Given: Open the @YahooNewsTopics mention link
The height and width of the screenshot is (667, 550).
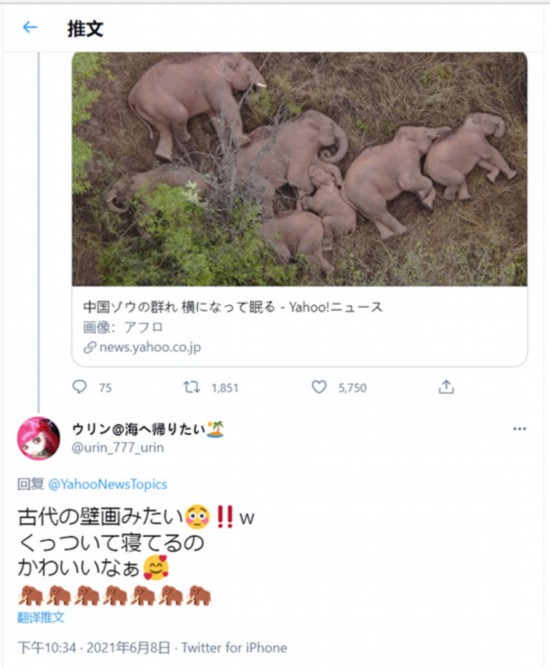Looking at the screenshot, I should 108,484.
